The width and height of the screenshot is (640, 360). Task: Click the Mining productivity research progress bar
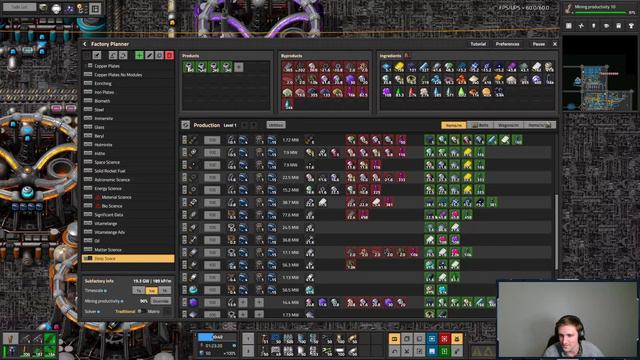[599, 13]
